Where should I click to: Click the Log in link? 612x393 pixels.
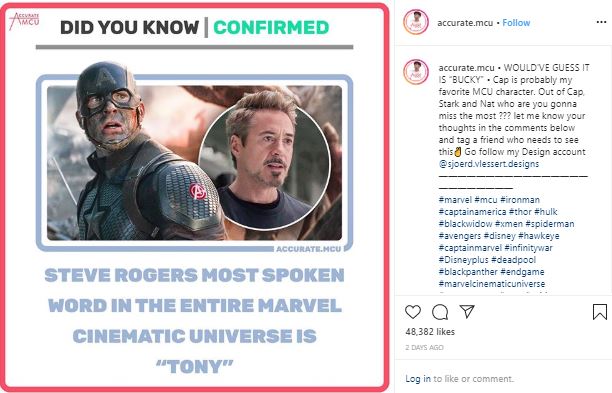(x=418, y=379)
